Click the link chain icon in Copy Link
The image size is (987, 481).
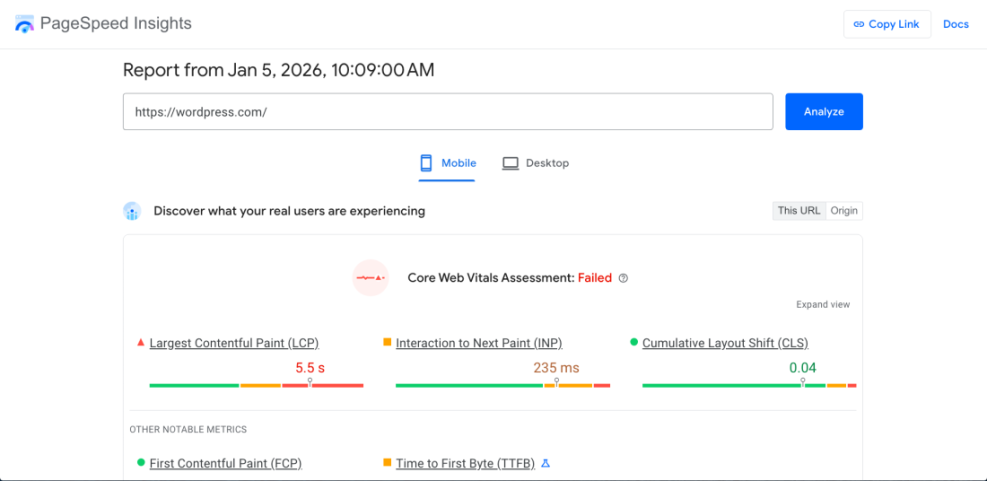point(859,25)
